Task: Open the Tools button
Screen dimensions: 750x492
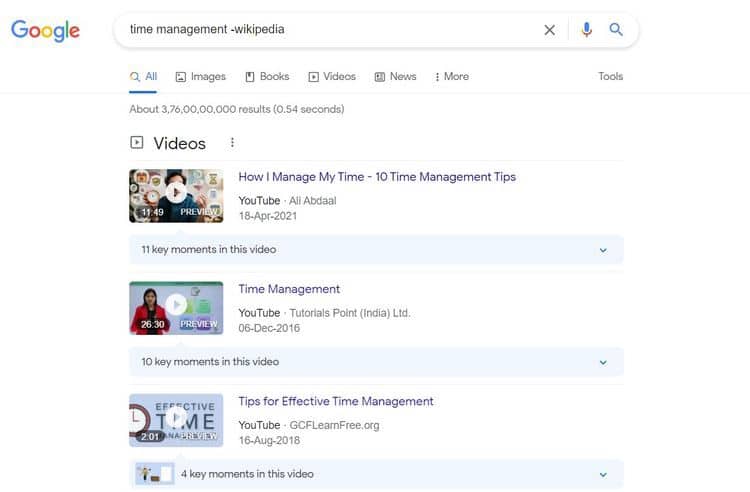Action: (x=610, y=76)
